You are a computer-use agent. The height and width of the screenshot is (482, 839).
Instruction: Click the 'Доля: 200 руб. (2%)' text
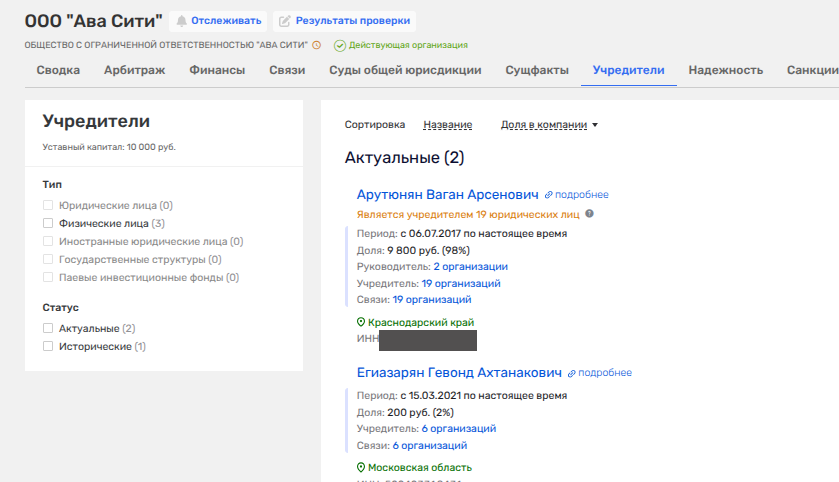tap(405, 412)
